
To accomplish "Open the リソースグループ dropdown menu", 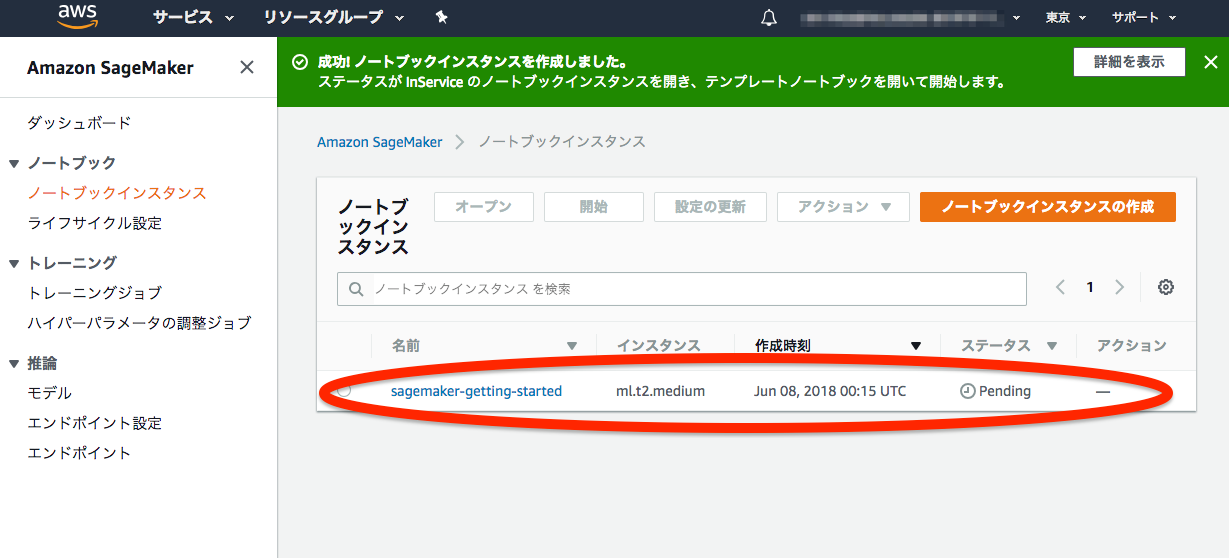I will 334,17.
